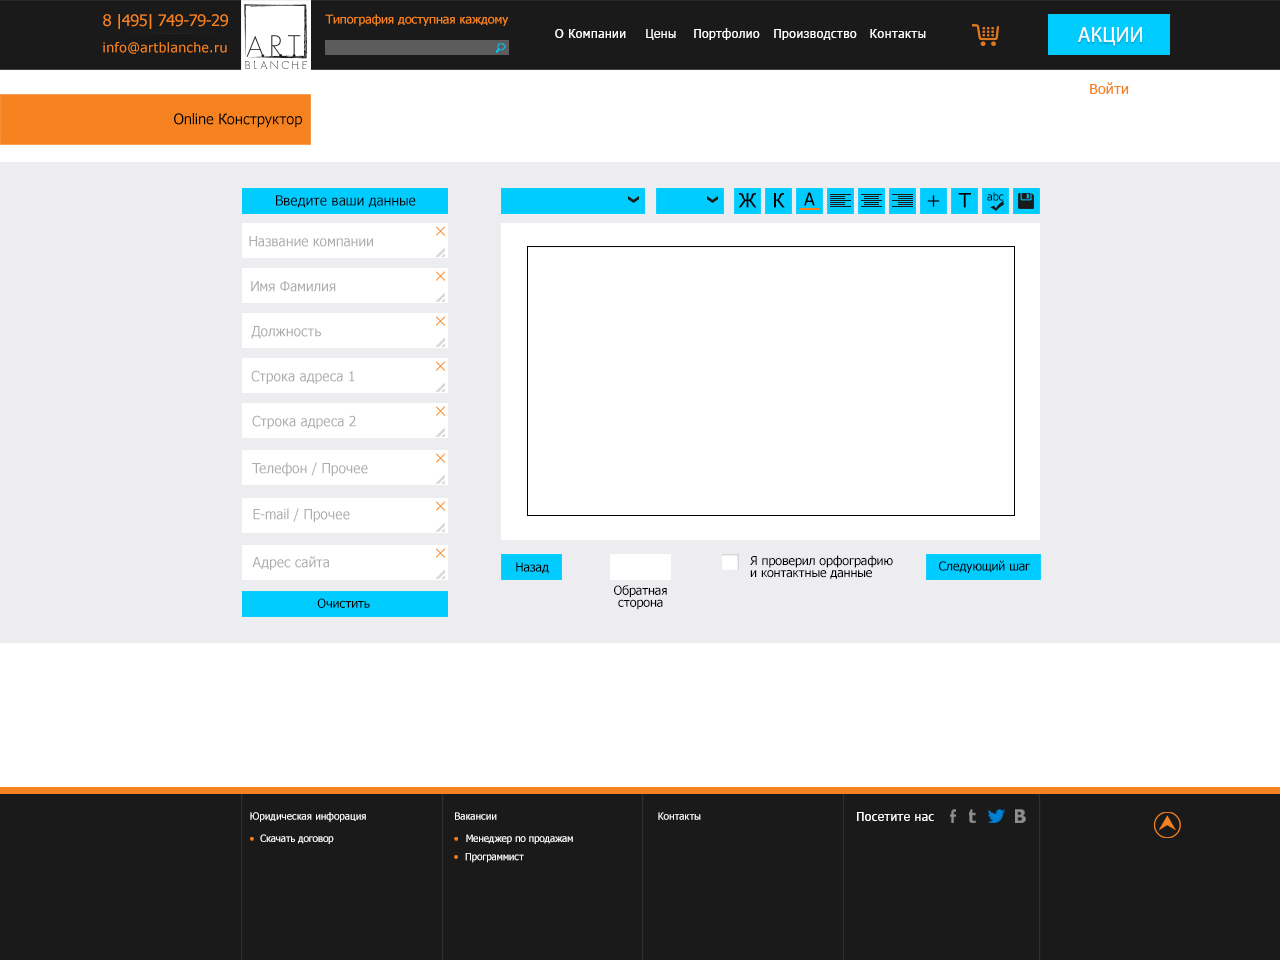Click the 'Назад' button
1280x960 pixels.
tap(531, 567)
